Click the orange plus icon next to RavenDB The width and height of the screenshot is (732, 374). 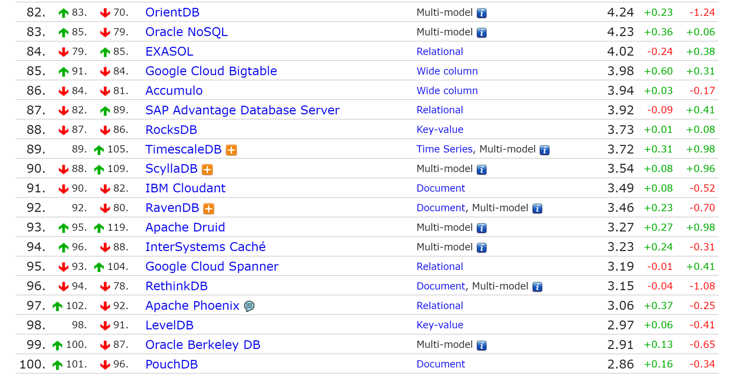[x=209, y=209]
